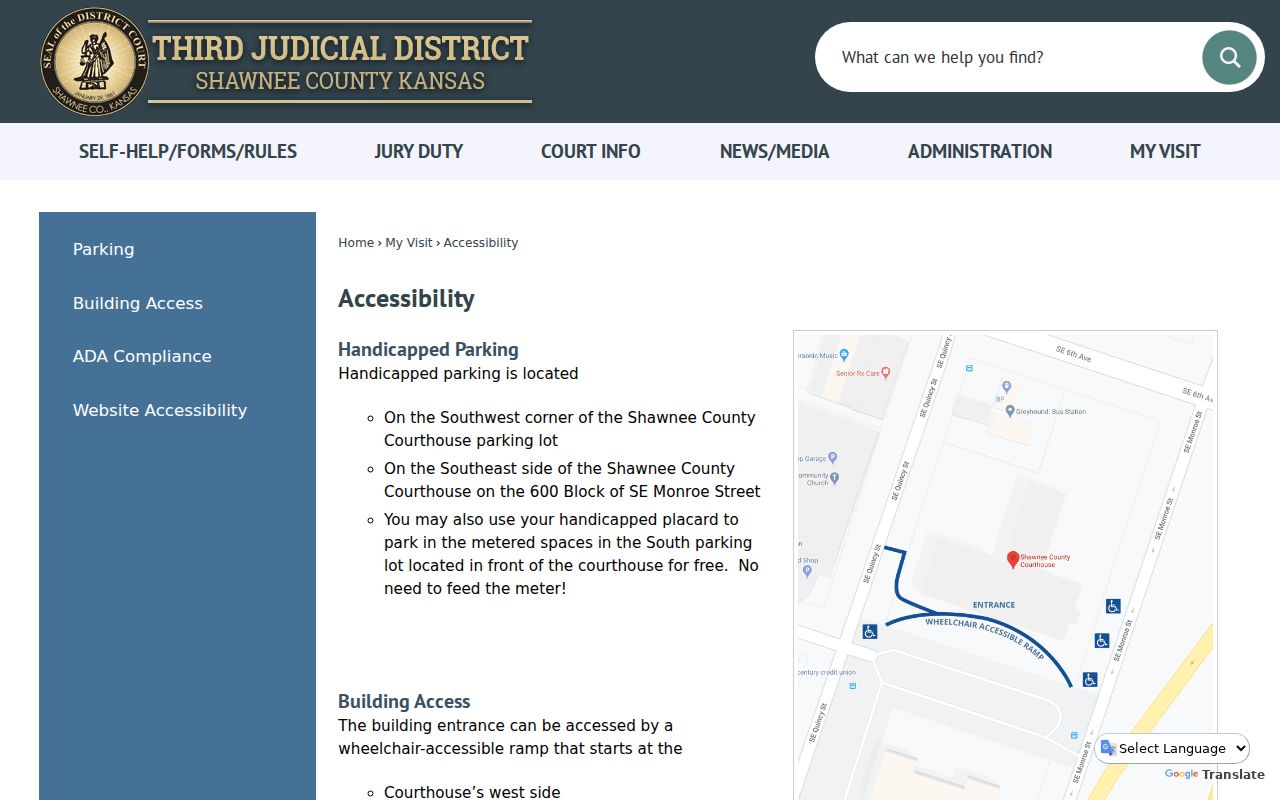Open the Building Access sidebar link
This screenshot has width=1280, height=800.
pyautogui.click(x=138, y=303)
